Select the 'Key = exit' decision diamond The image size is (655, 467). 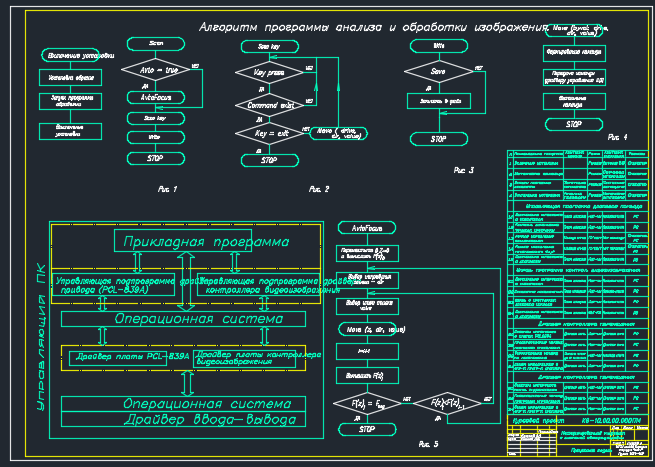(x=268, y=132)
